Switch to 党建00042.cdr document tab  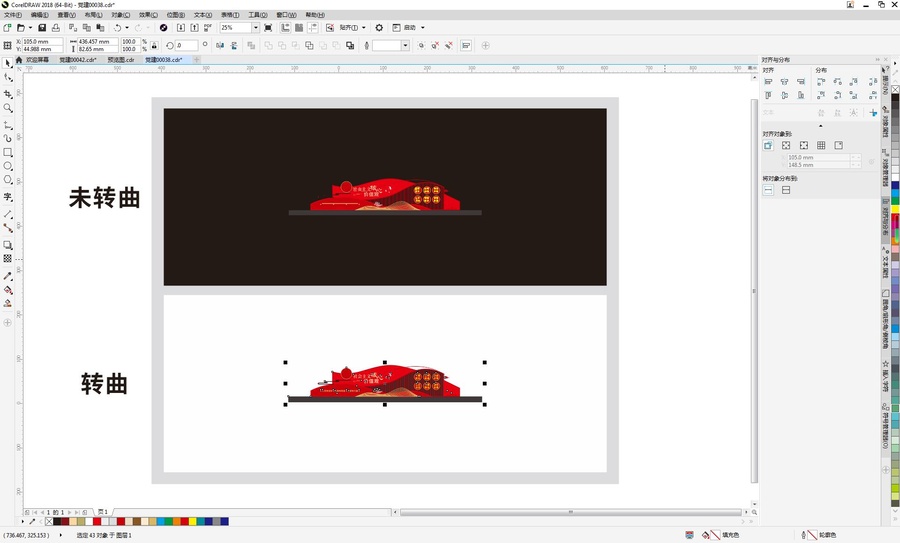pos(77,60)
